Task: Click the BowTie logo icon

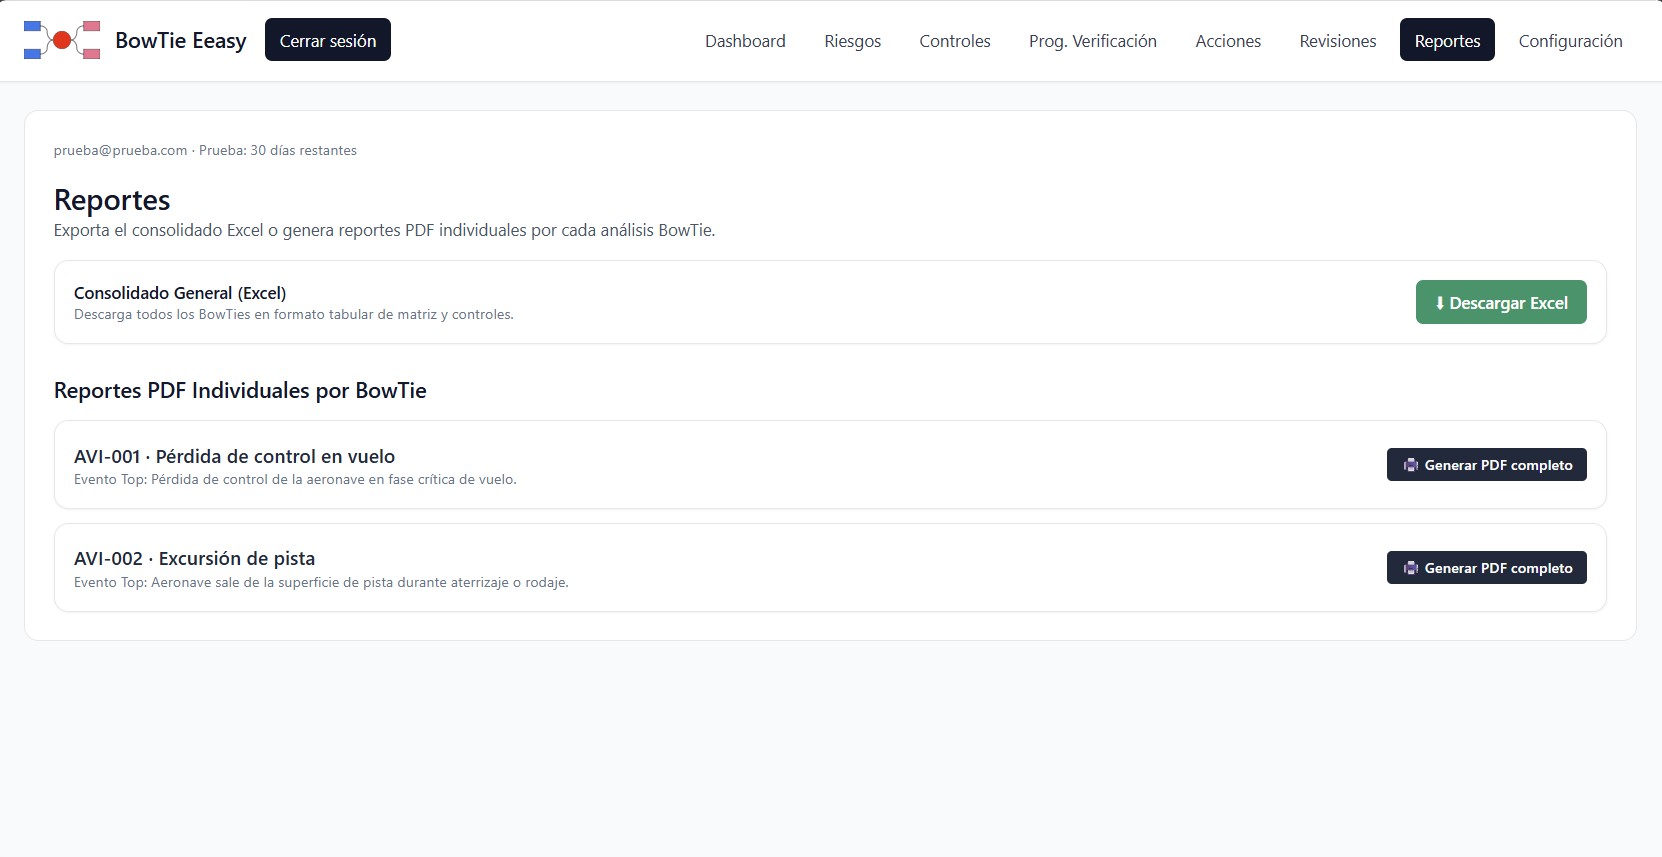Action: [x=62, y=40]
